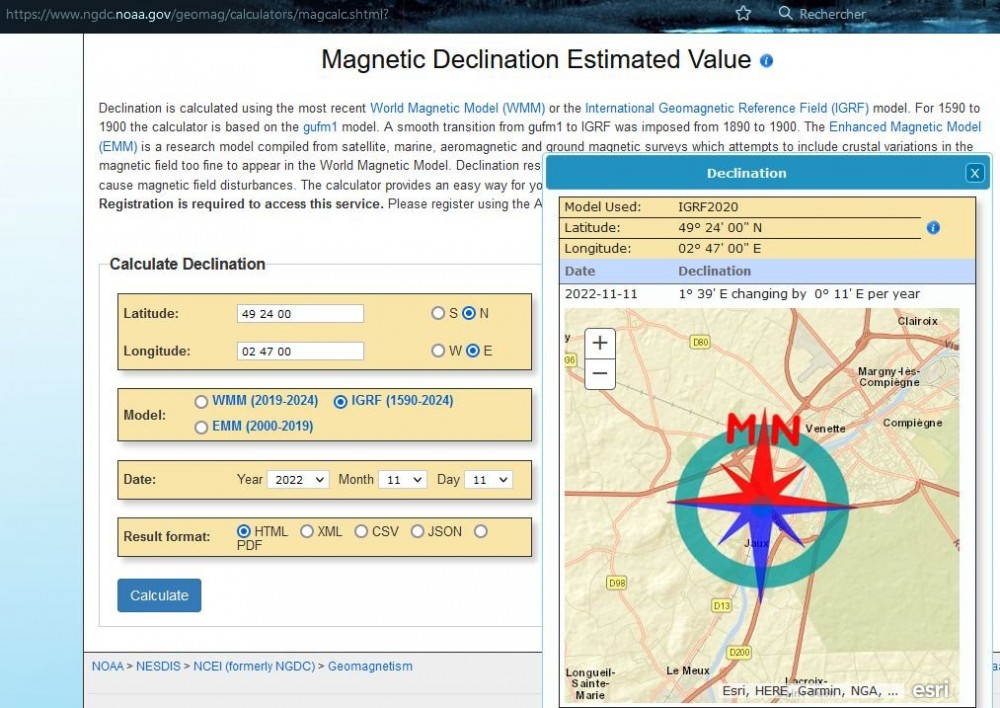Click the info icon in Declination popup
This screenshot has height=708, width=1000.
(933, 228)
